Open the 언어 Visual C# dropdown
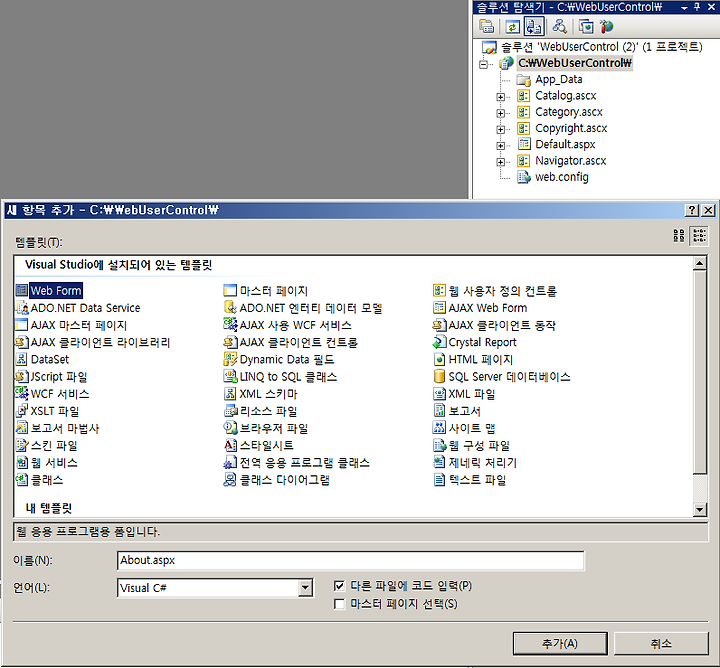 305,588
